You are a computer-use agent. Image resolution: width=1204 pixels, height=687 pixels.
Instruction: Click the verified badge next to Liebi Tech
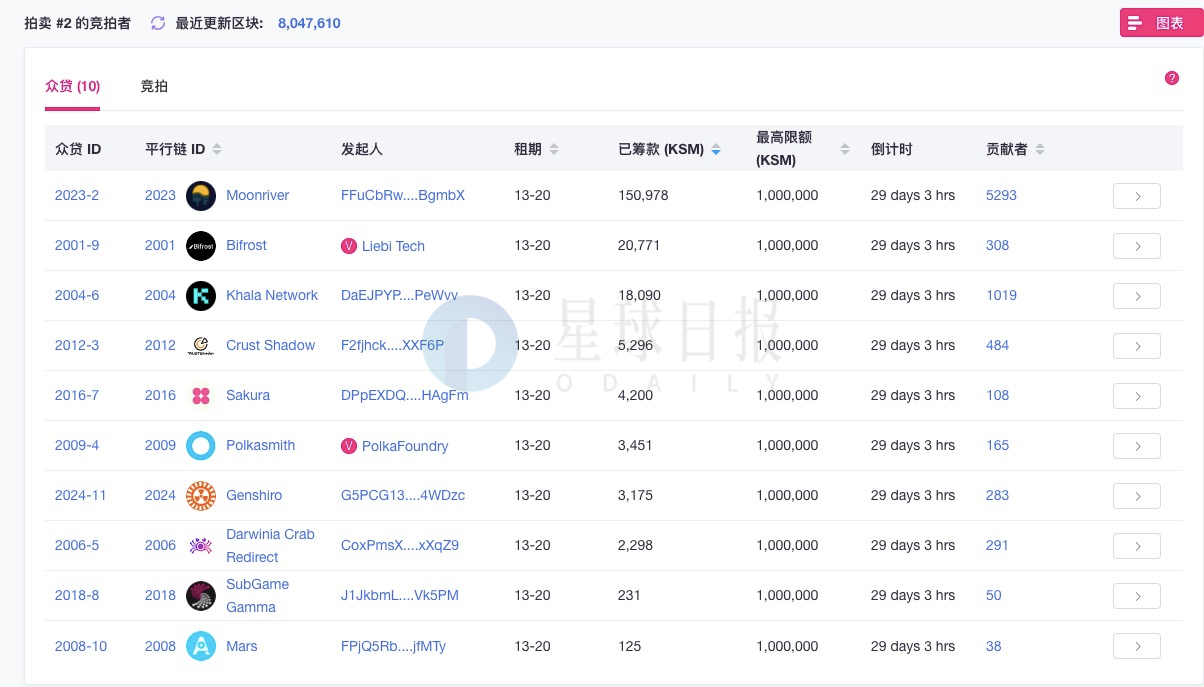(349, 246)
